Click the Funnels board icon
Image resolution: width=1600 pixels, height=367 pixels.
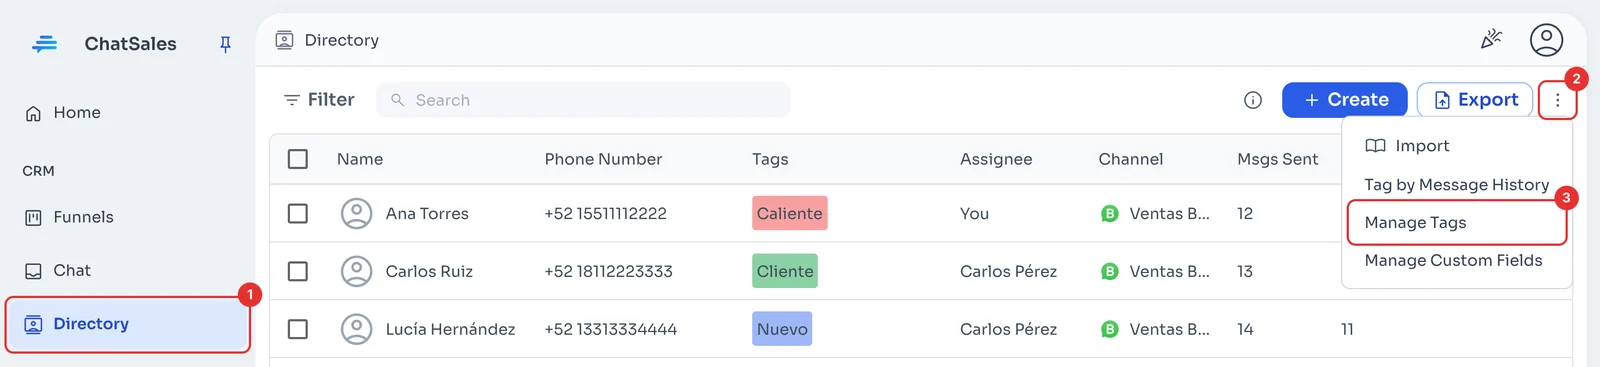[x=33, y=217]
